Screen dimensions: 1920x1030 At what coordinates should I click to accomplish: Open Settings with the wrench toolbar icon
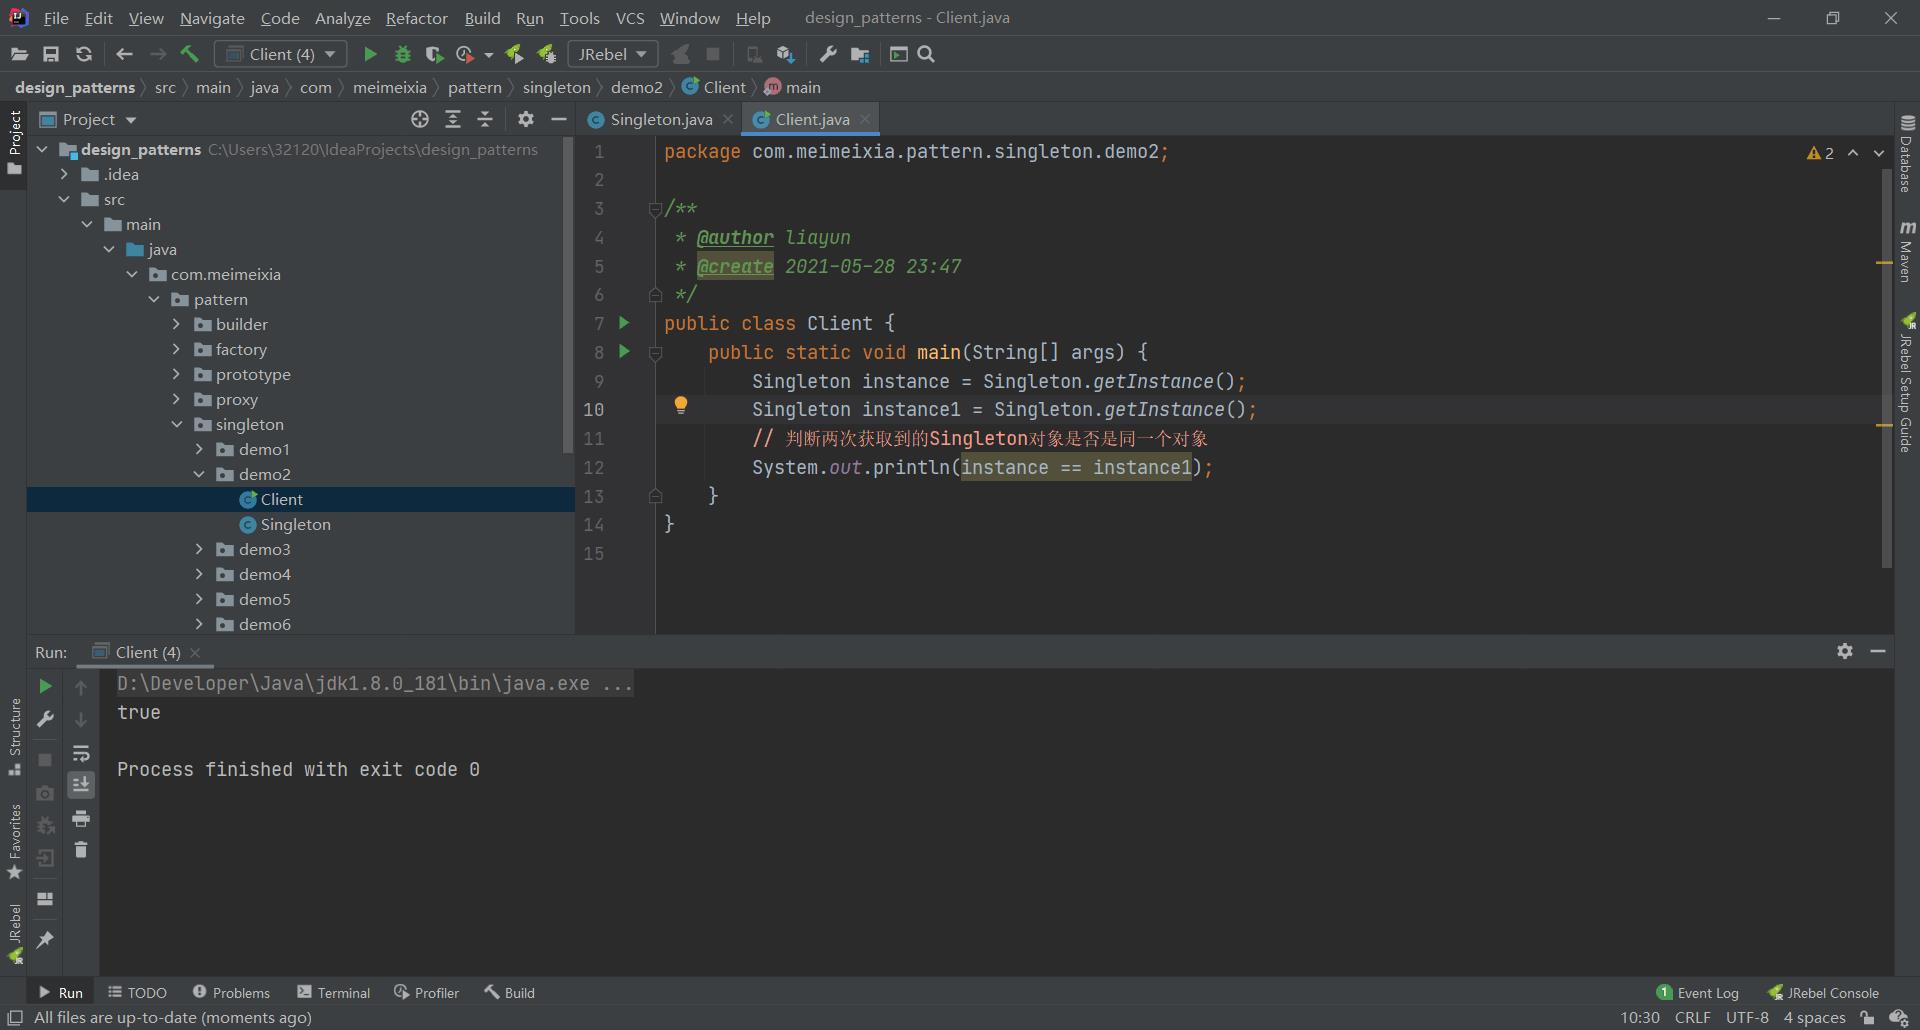(x=828, y=54)
